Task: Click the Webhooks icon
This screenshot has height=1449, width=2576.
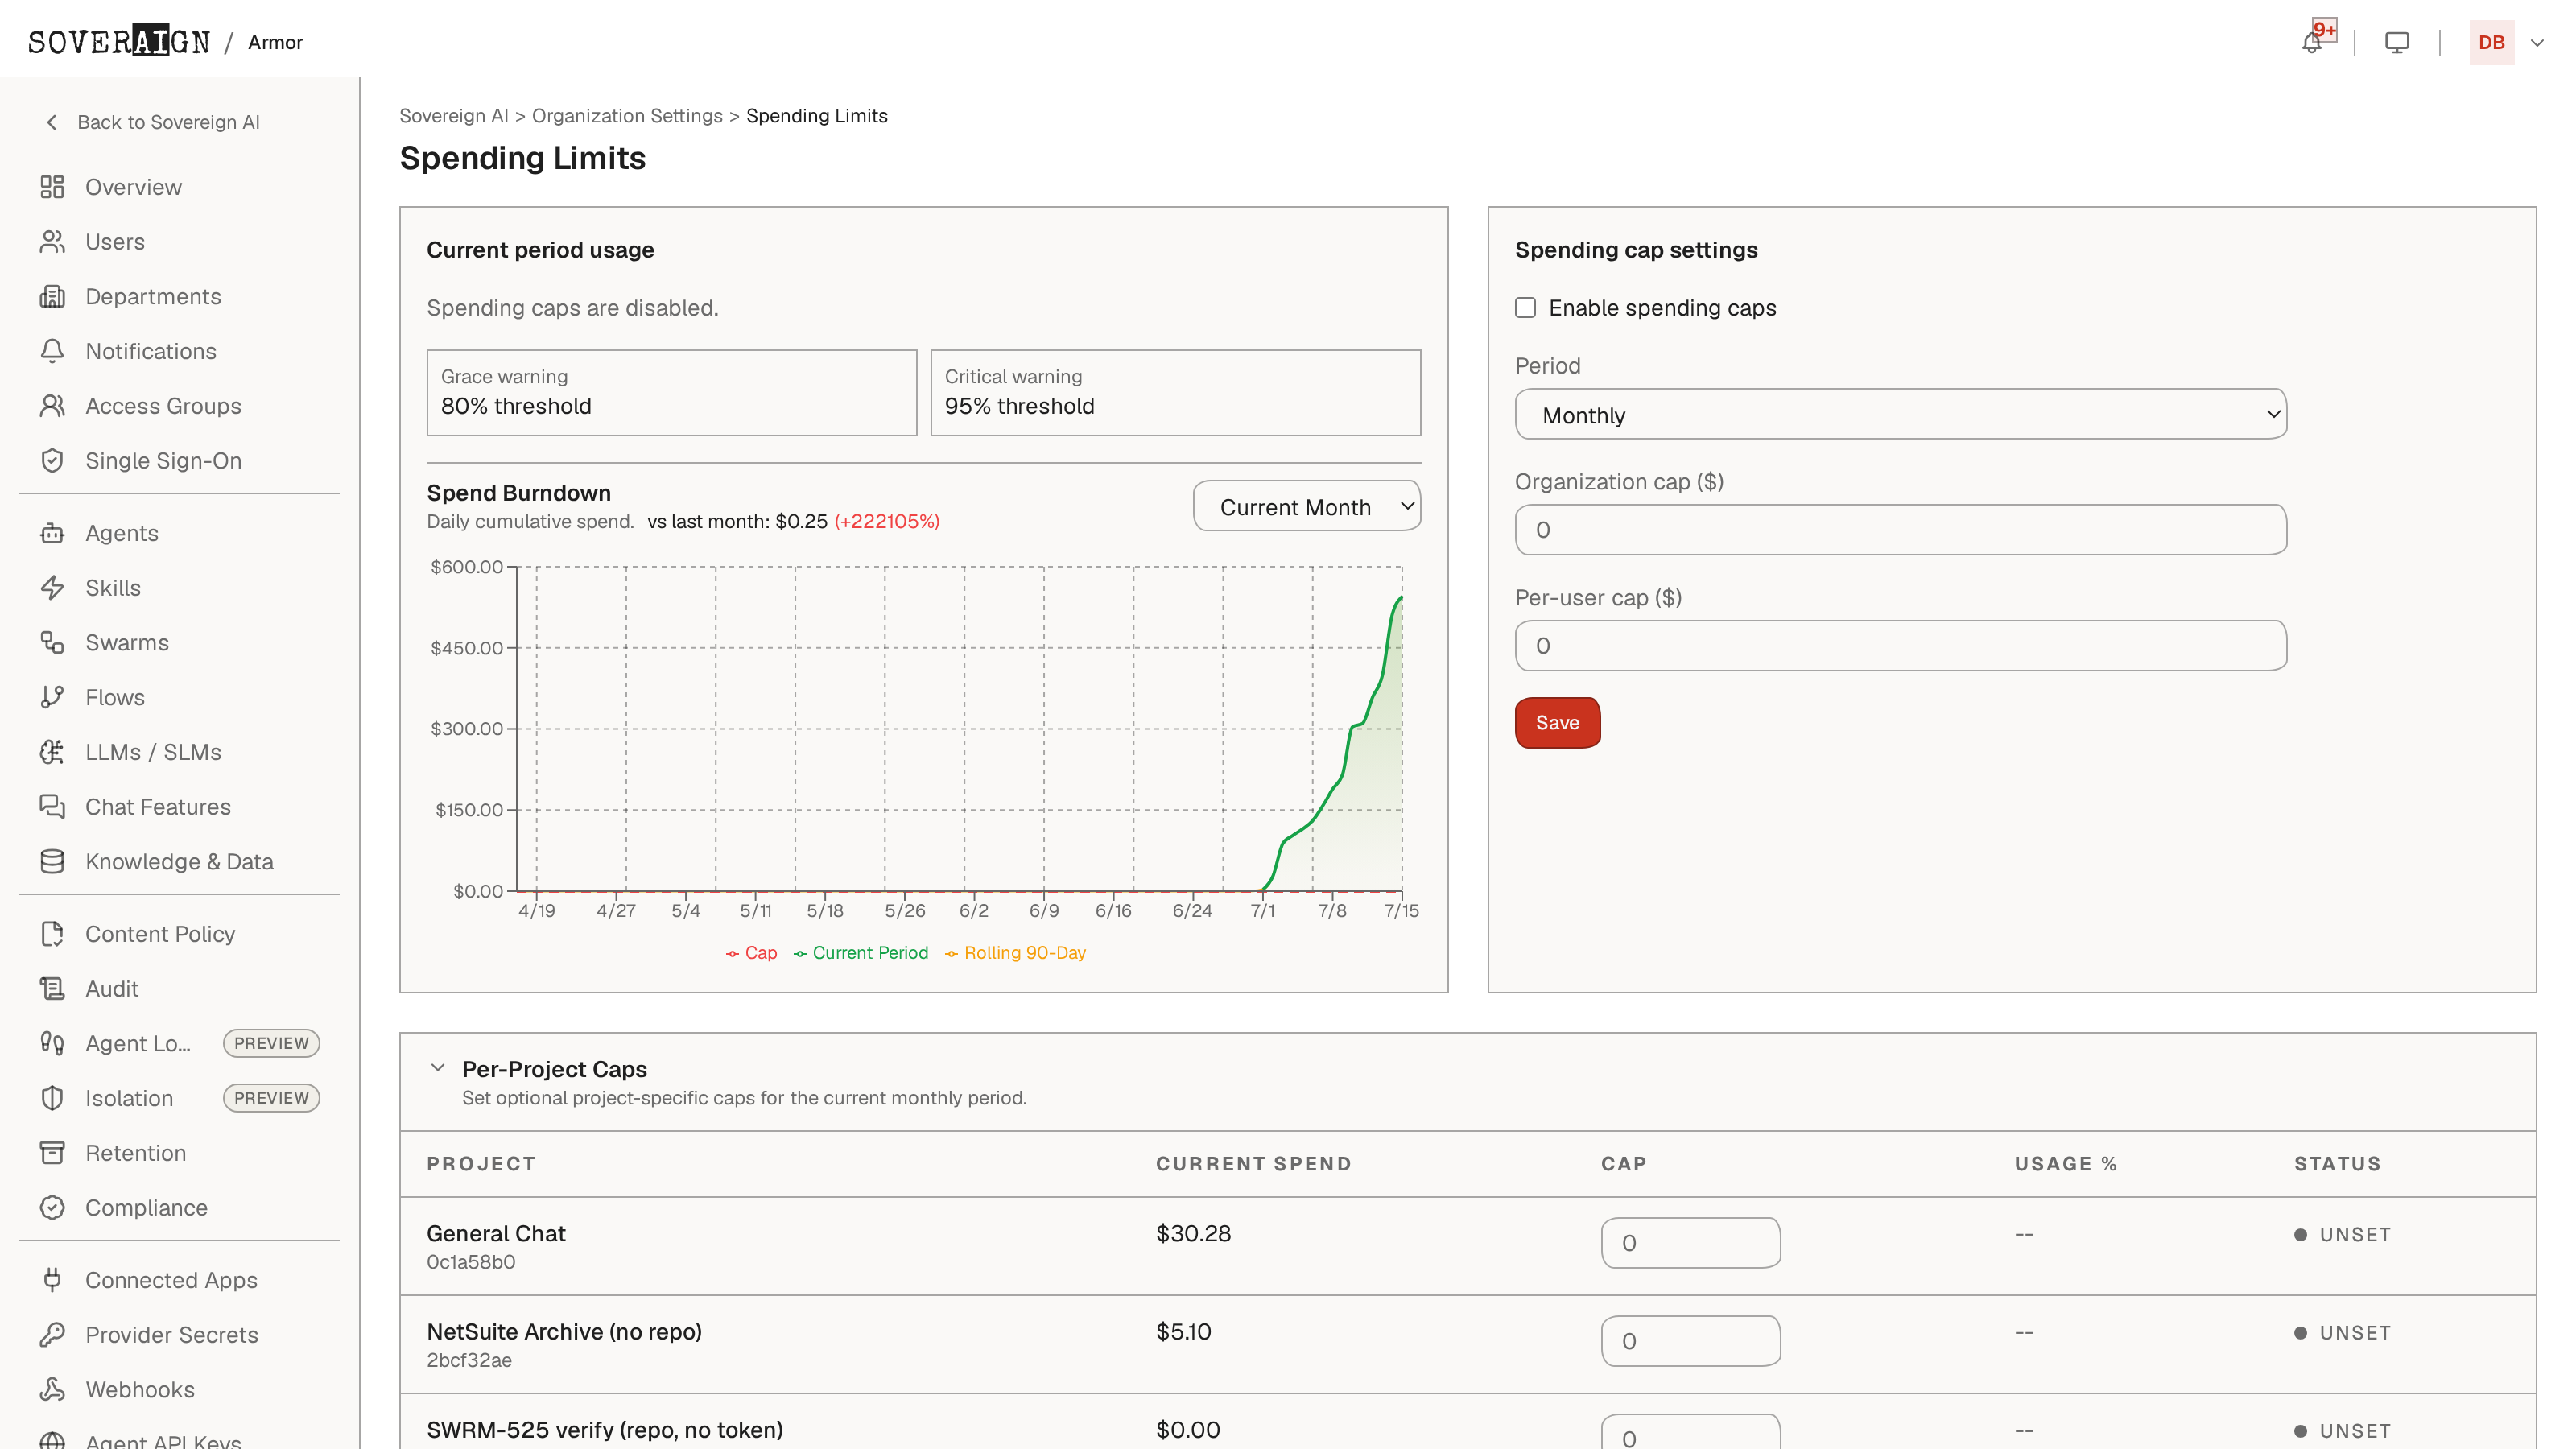Action: [52, 1390]
